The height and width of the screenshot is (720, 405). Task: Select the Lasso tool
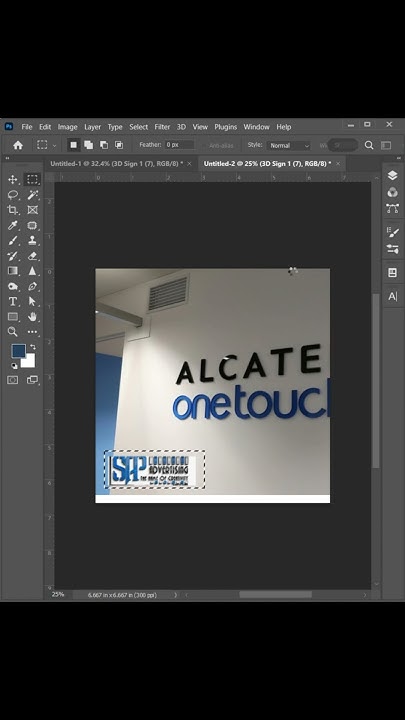point(13,195)
